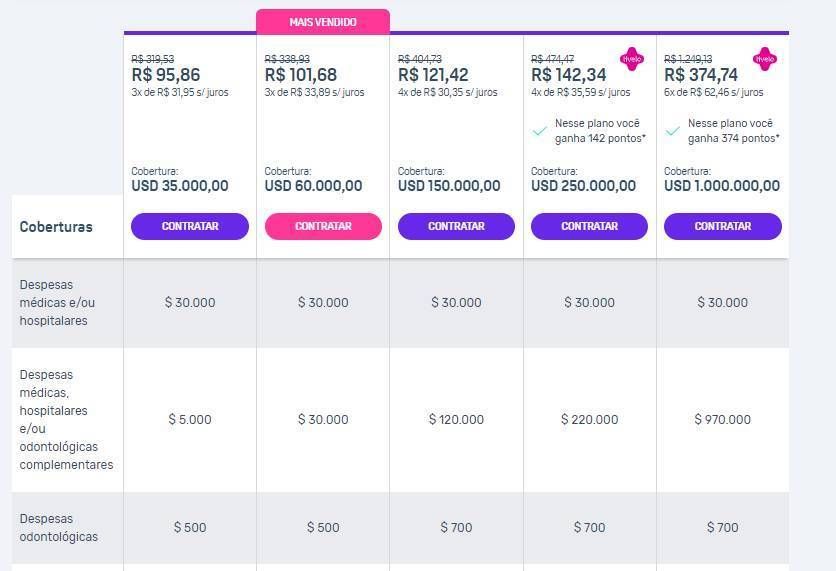
Task: Select Despesas médicas e/ou hospitalares row label
Action: pos(57,303)
